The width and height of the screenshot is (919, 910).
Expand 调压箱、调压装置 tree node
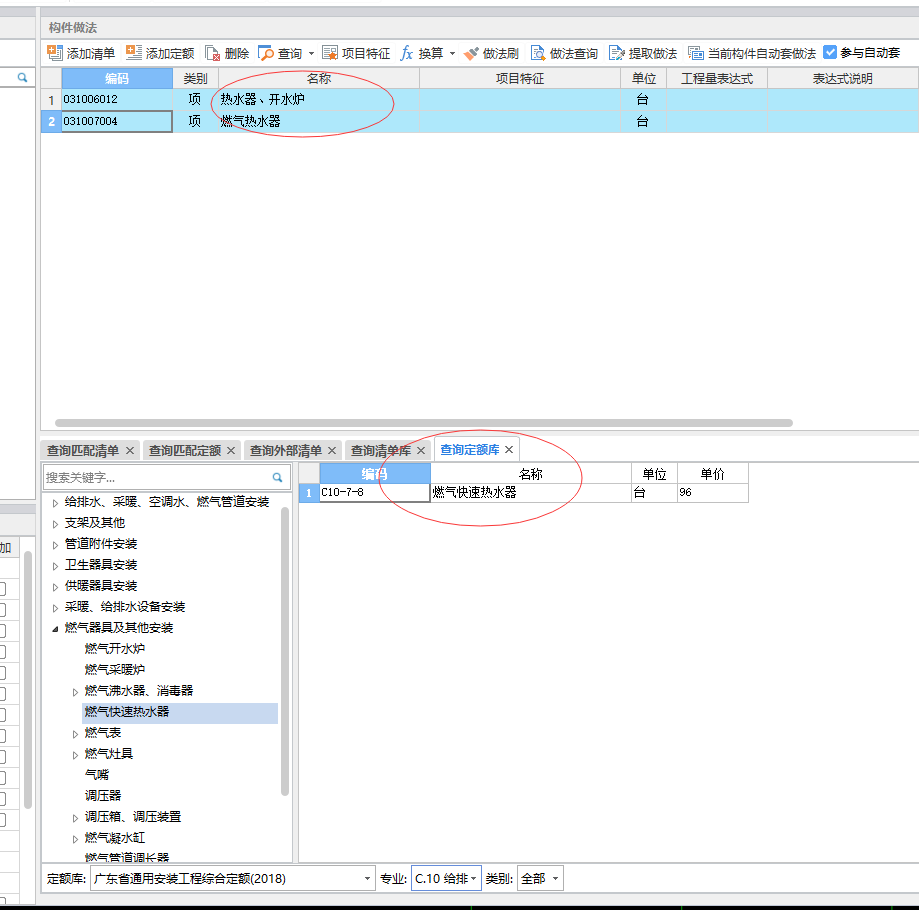[75, 818]
